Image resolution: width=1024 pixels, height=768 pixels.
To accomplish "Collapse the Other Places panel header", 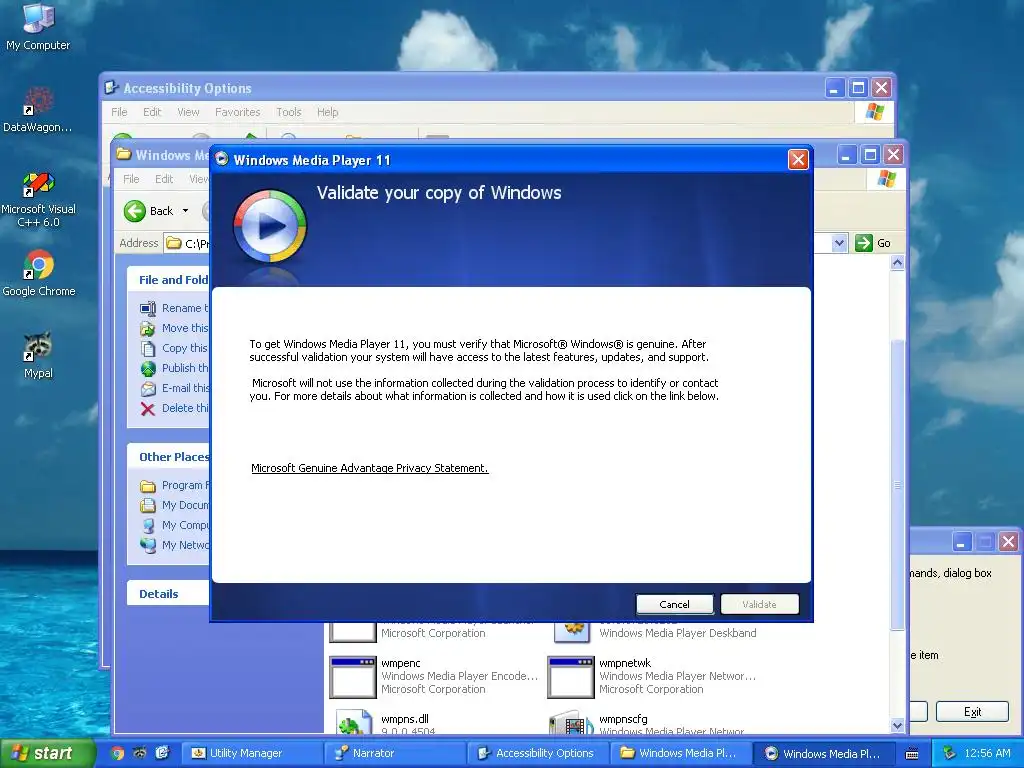I will pyautogui.click(x=168, y=456).
